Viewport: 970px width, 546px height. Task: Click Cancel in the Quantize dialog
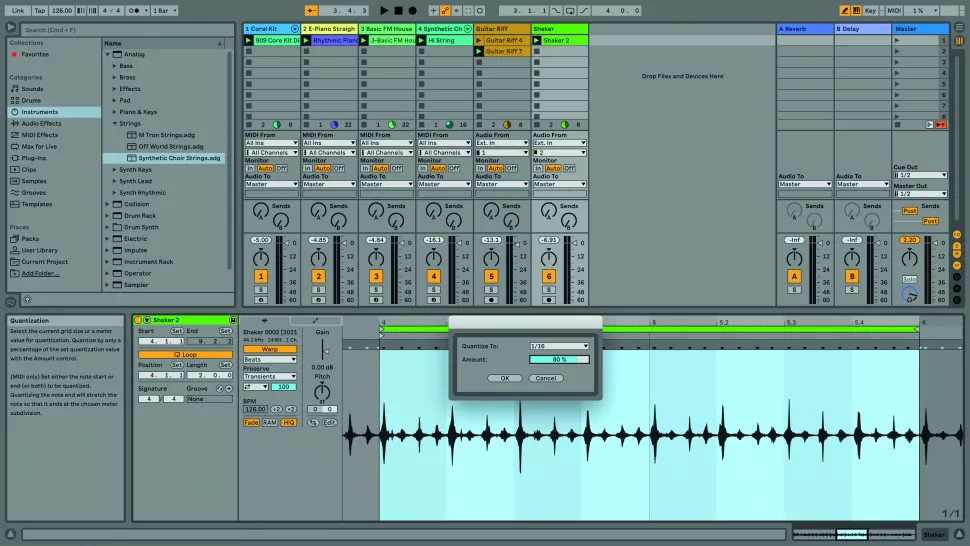point(545,378)
